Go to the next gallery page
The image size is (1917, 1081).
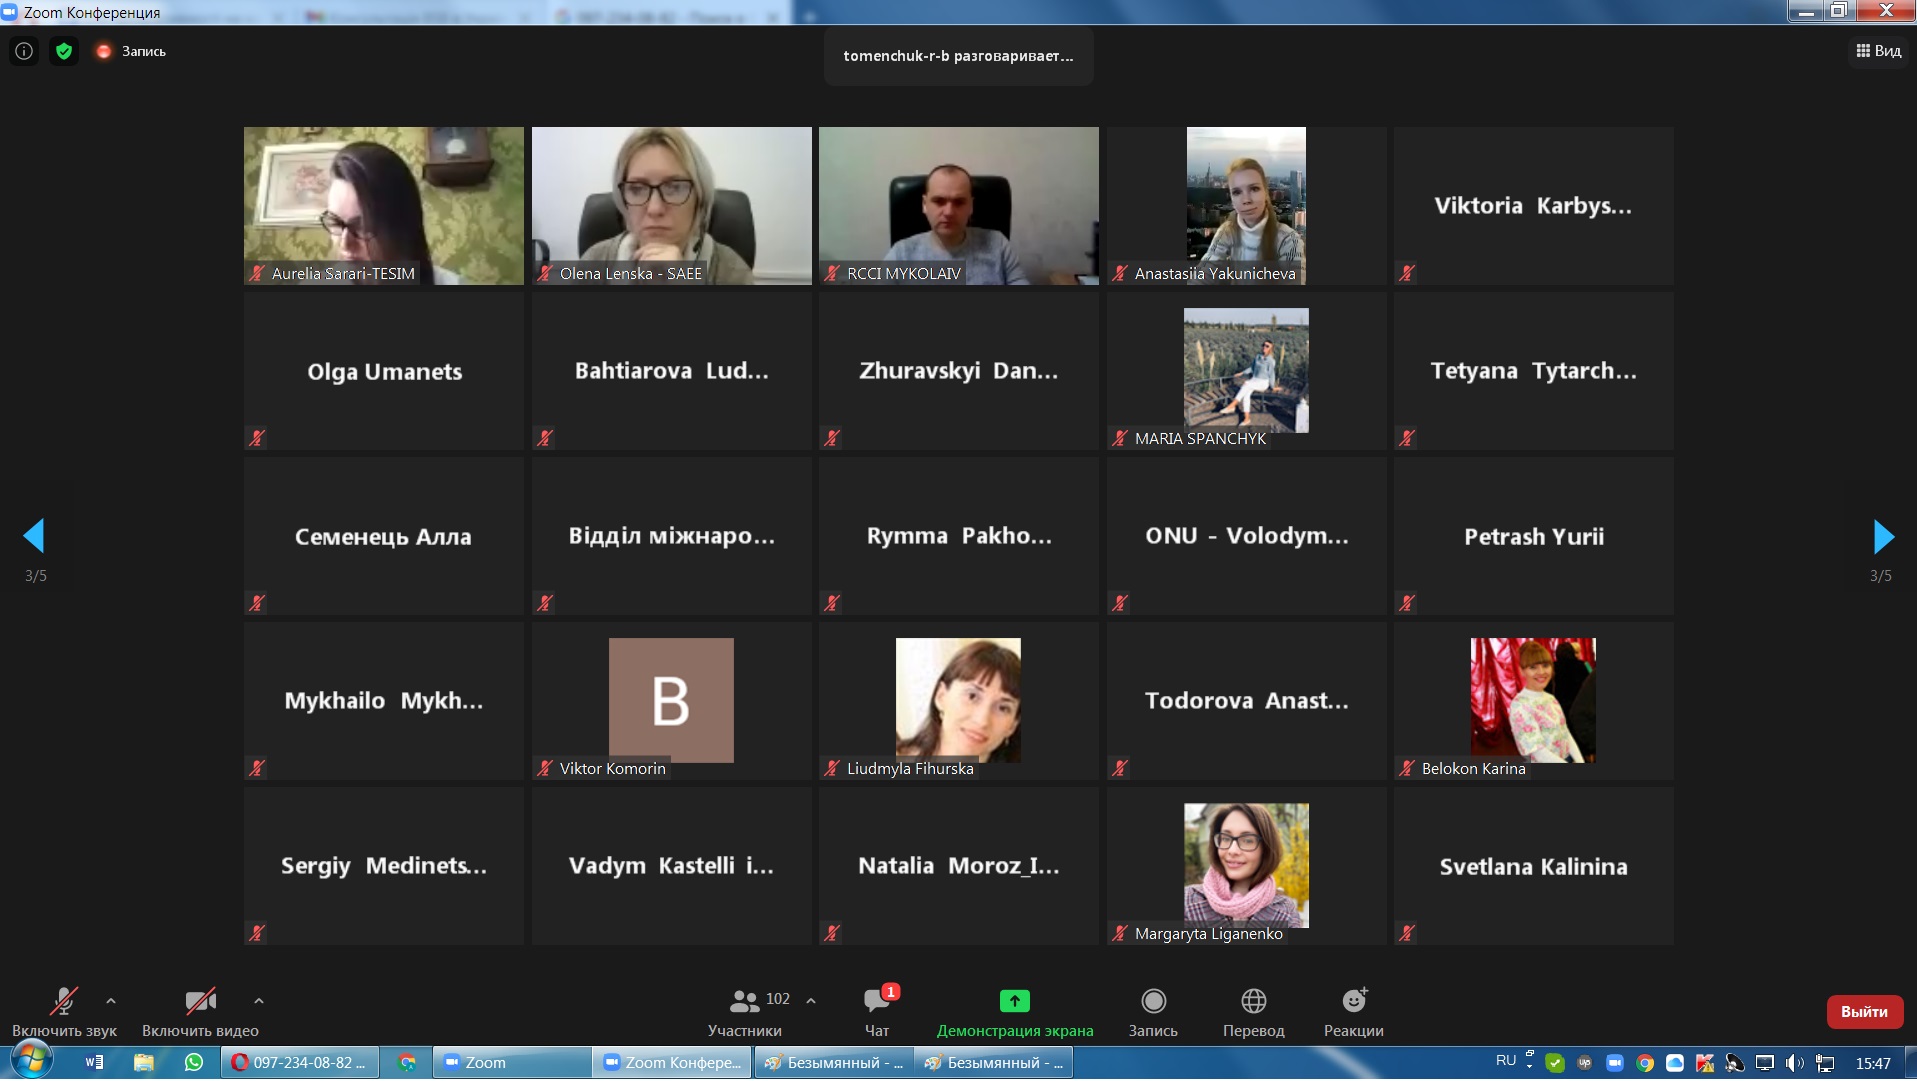[1883, 536]
